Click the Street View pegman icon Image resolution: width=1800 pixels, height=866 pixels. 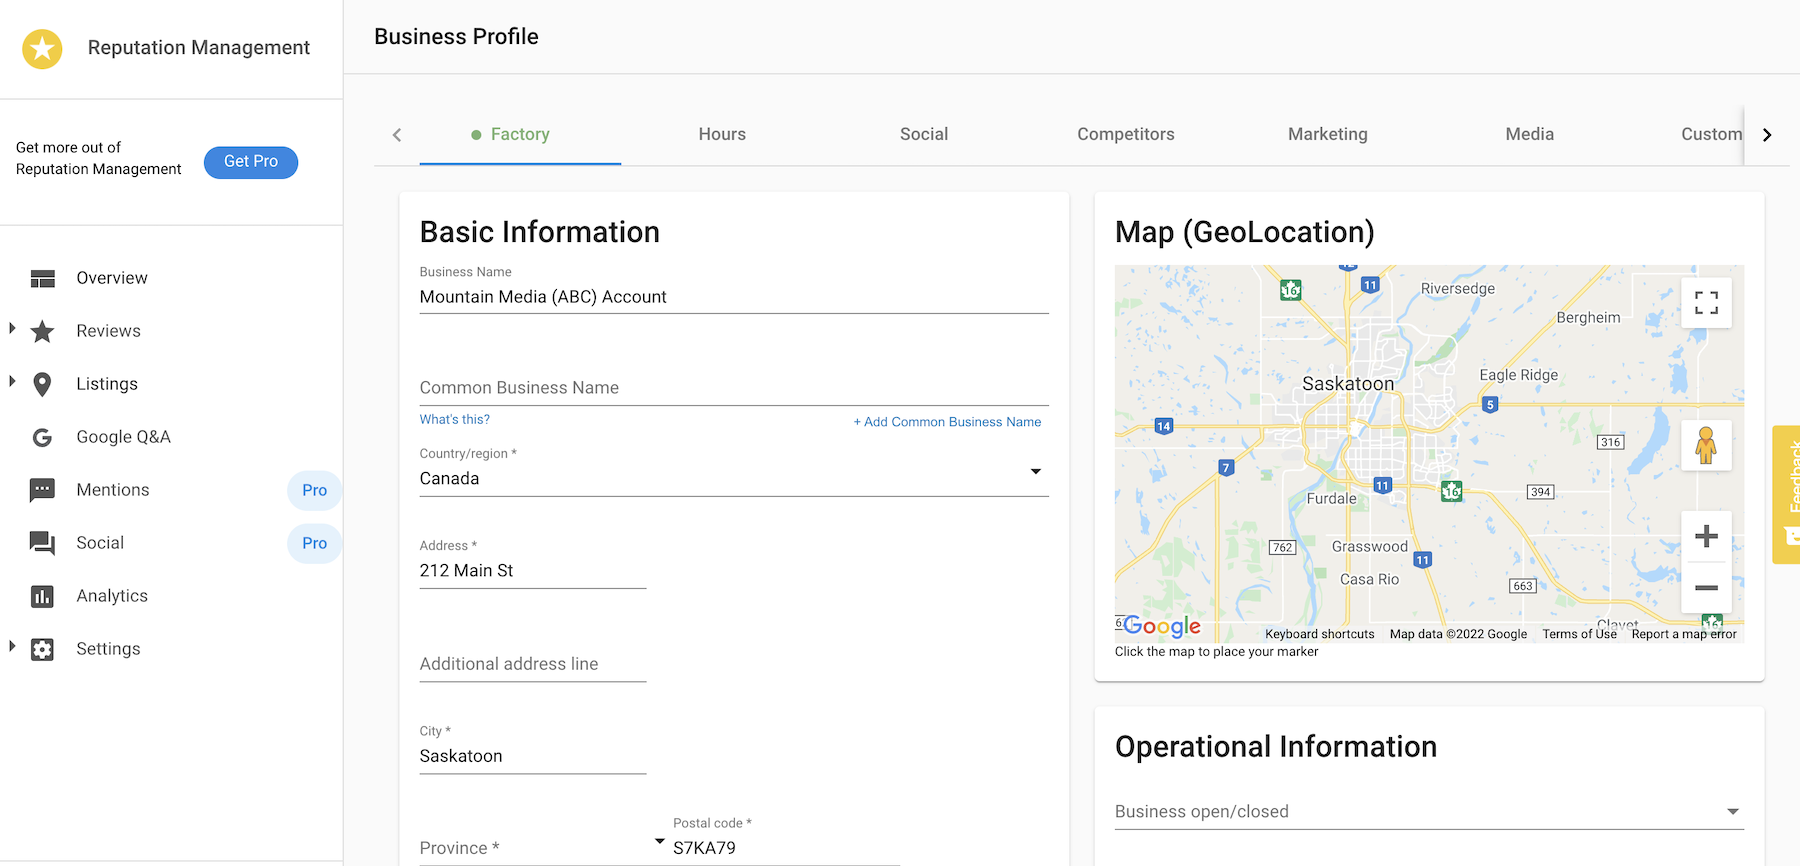[x=1706, y=445]
